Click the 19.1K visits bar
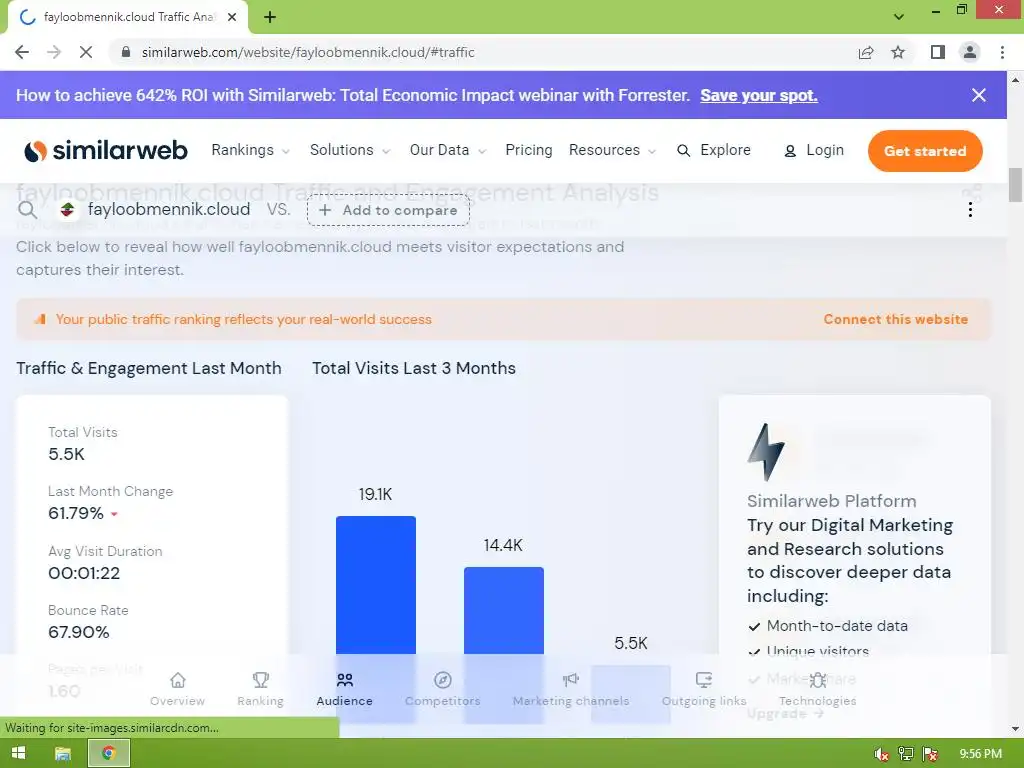This screenshot has height=768, width=1024. pyautogui.click(x=376, y=618)
